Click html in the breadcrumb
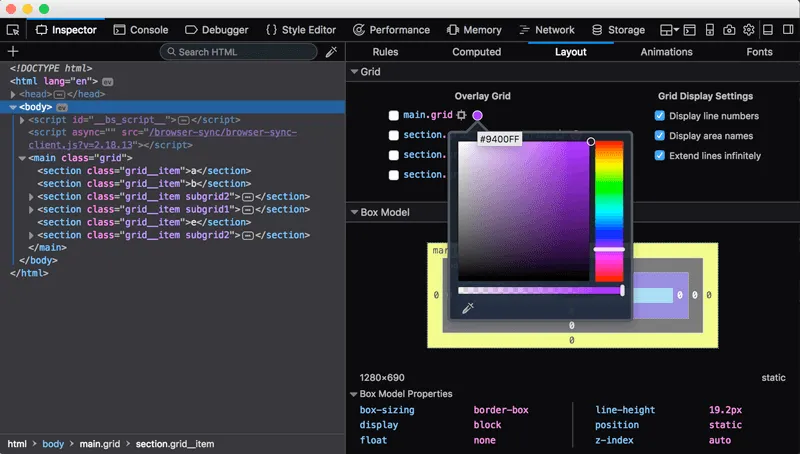The height and width of the screenshot is (454, 800). pos(17,444)
